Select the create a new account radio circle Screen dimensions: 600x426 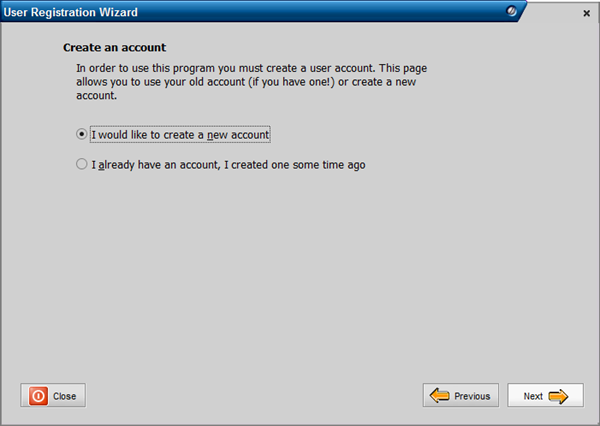(x=82, y=133)
